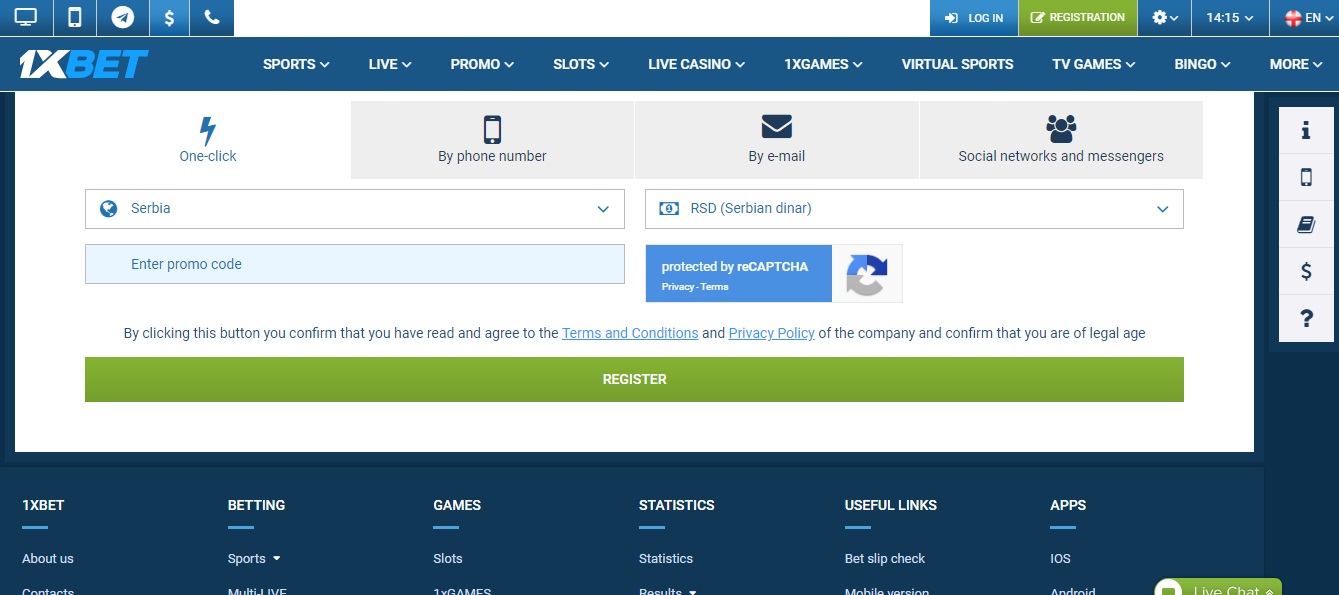
Task: Open the desktop app monitor icon
Action: (x=26, y=18)
